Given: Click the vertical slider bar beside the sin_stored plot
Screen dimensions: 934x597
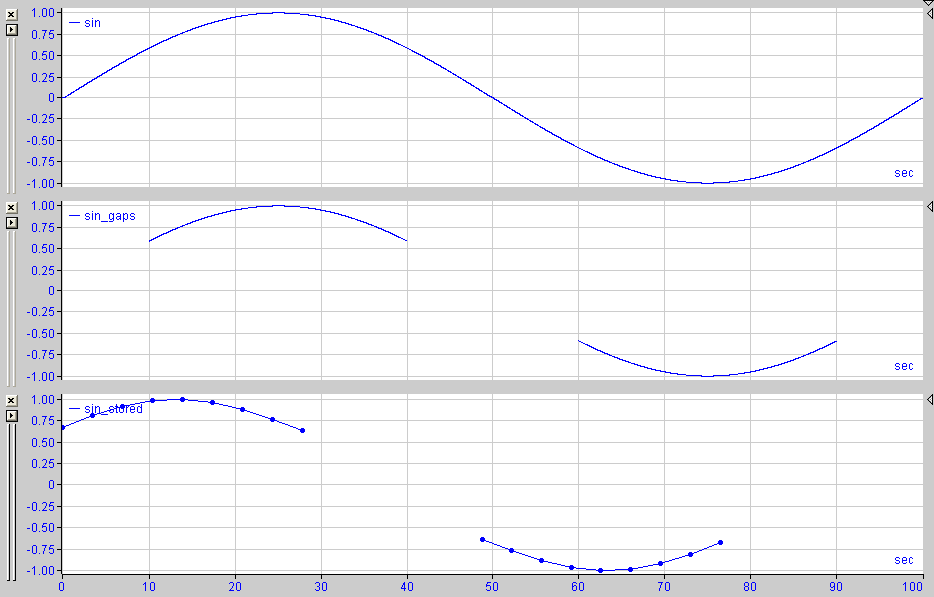Looking at the screenshot, I should pyautogui.click(x=11, y=502).
